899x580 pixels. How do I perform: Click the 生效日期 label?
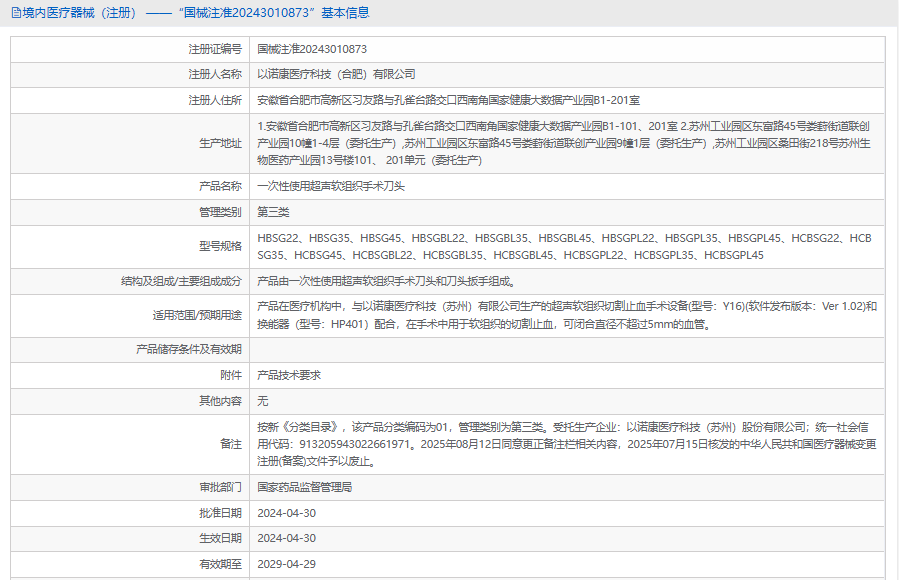click(x=220, y=538)
